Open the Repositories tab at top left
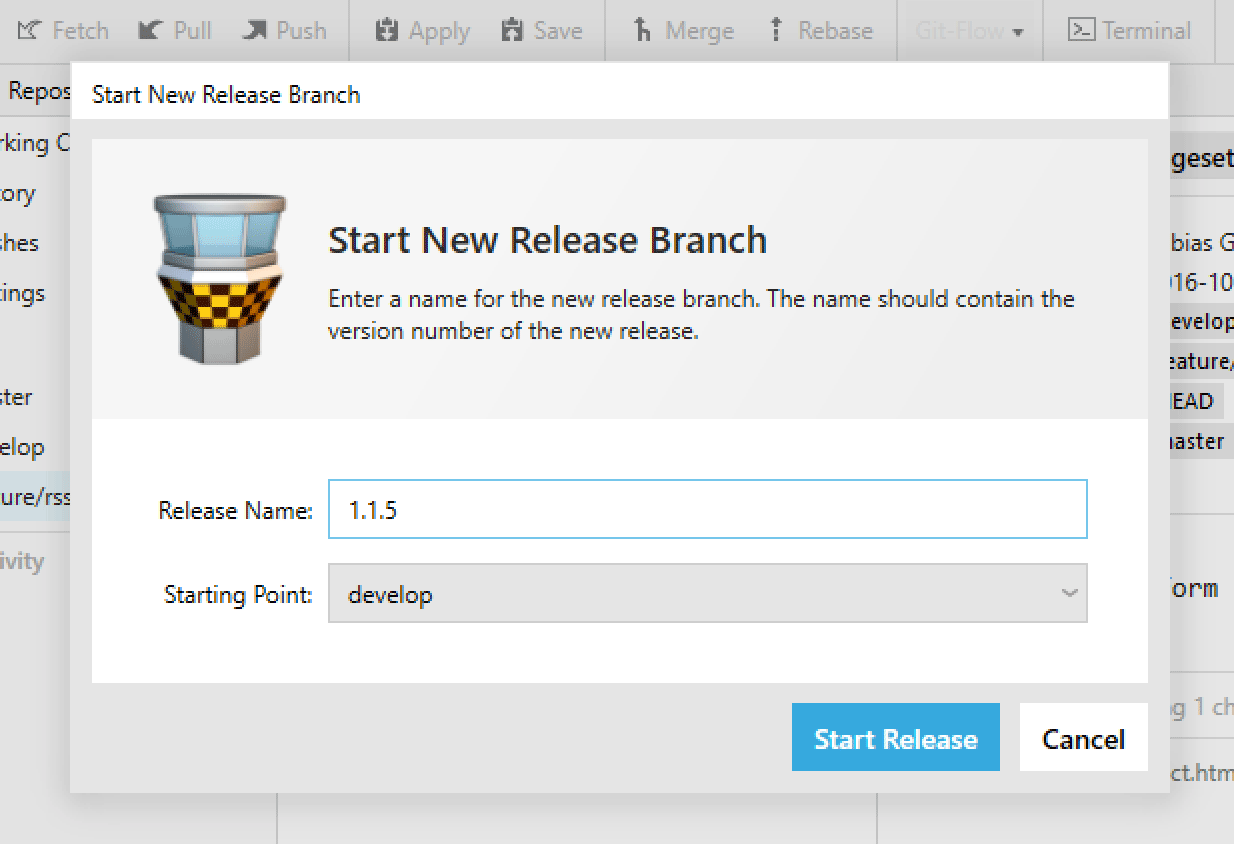The height and width of the screenshot is (844, 1234). (x=38, y=92)
